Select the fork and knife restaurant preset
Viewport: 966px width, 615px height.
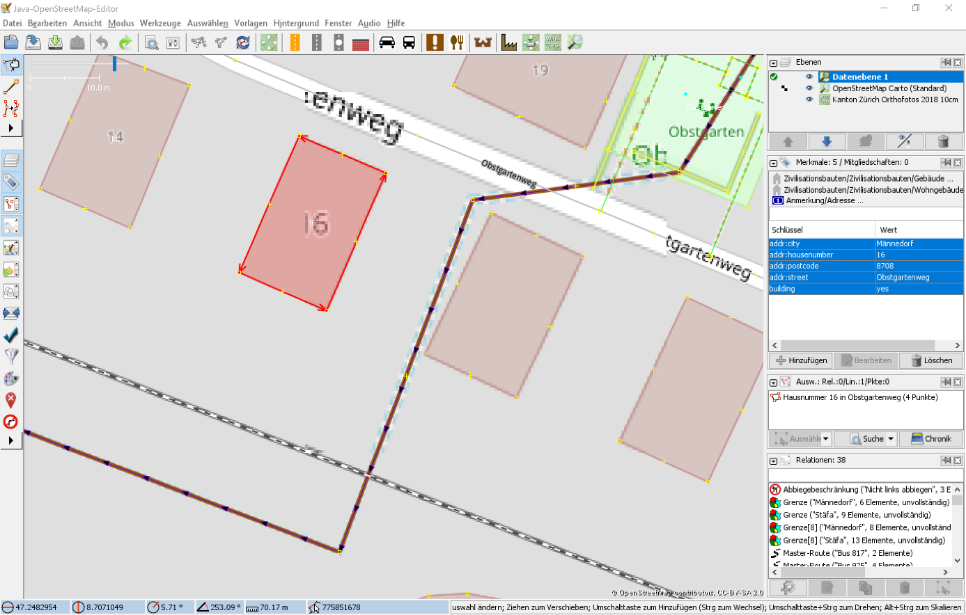[457, 42]
